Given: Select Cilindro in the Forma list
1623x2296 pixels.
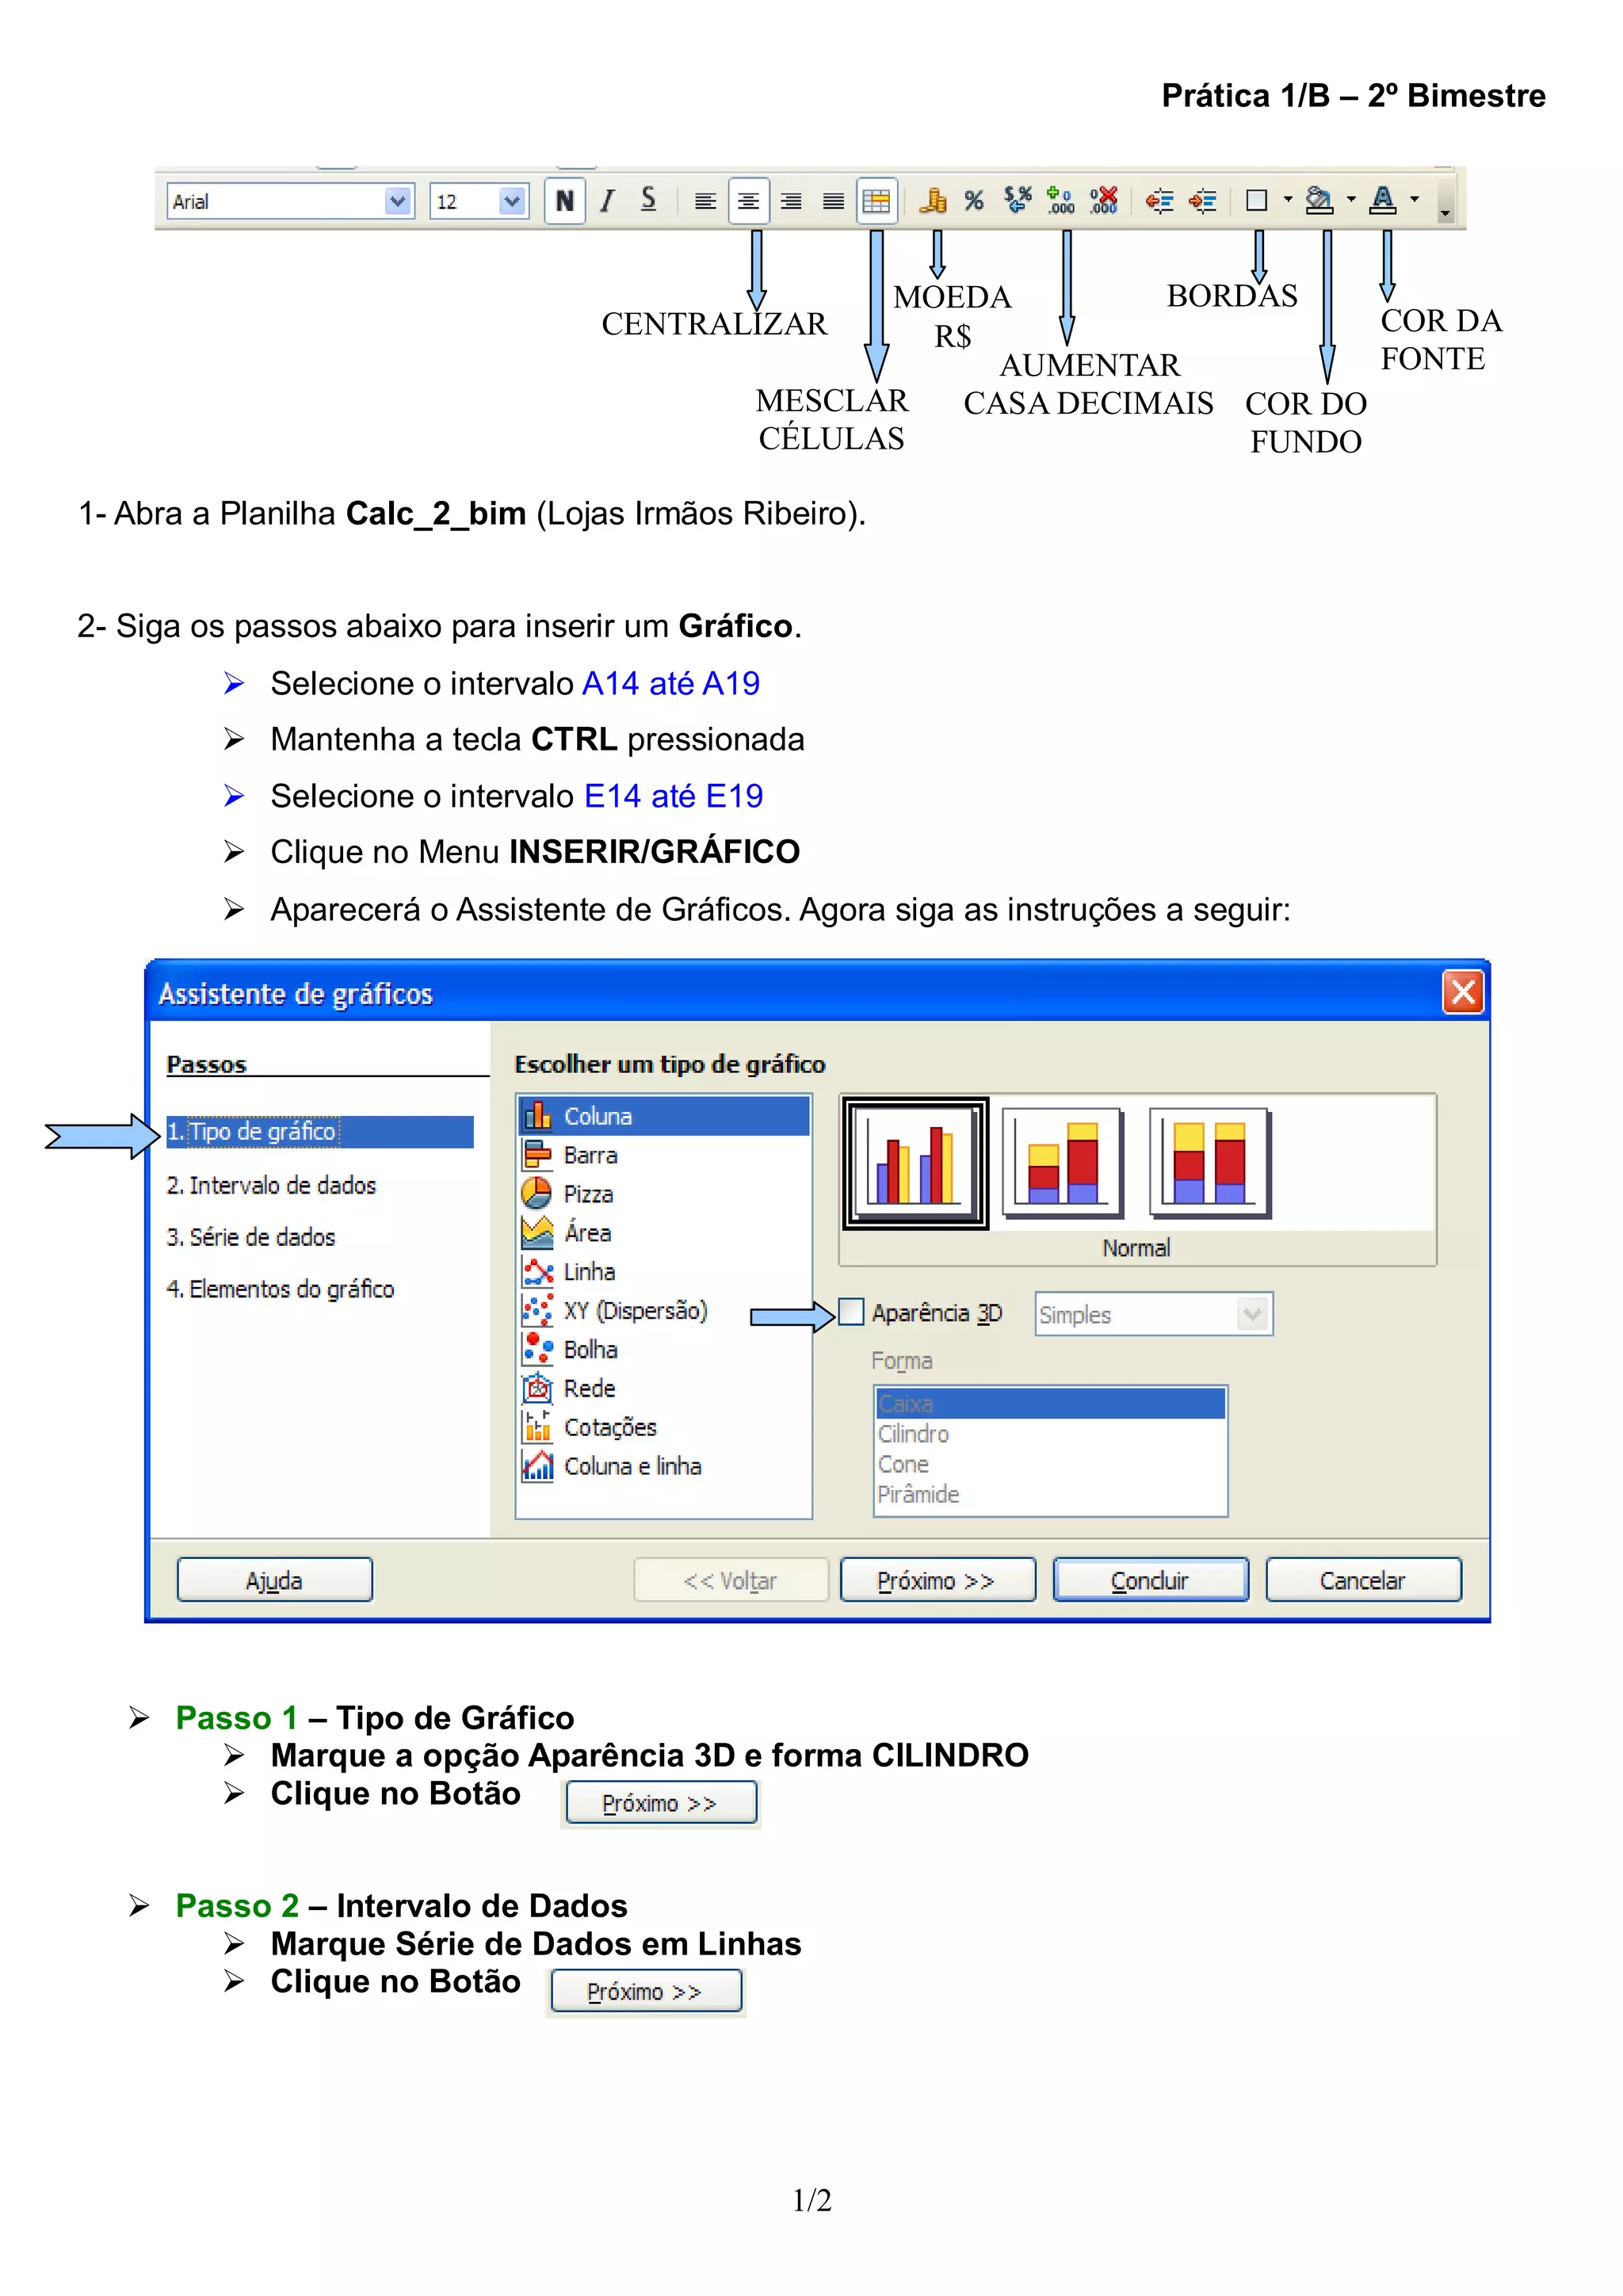Looking at the screenshot, I should [914, 1434].
